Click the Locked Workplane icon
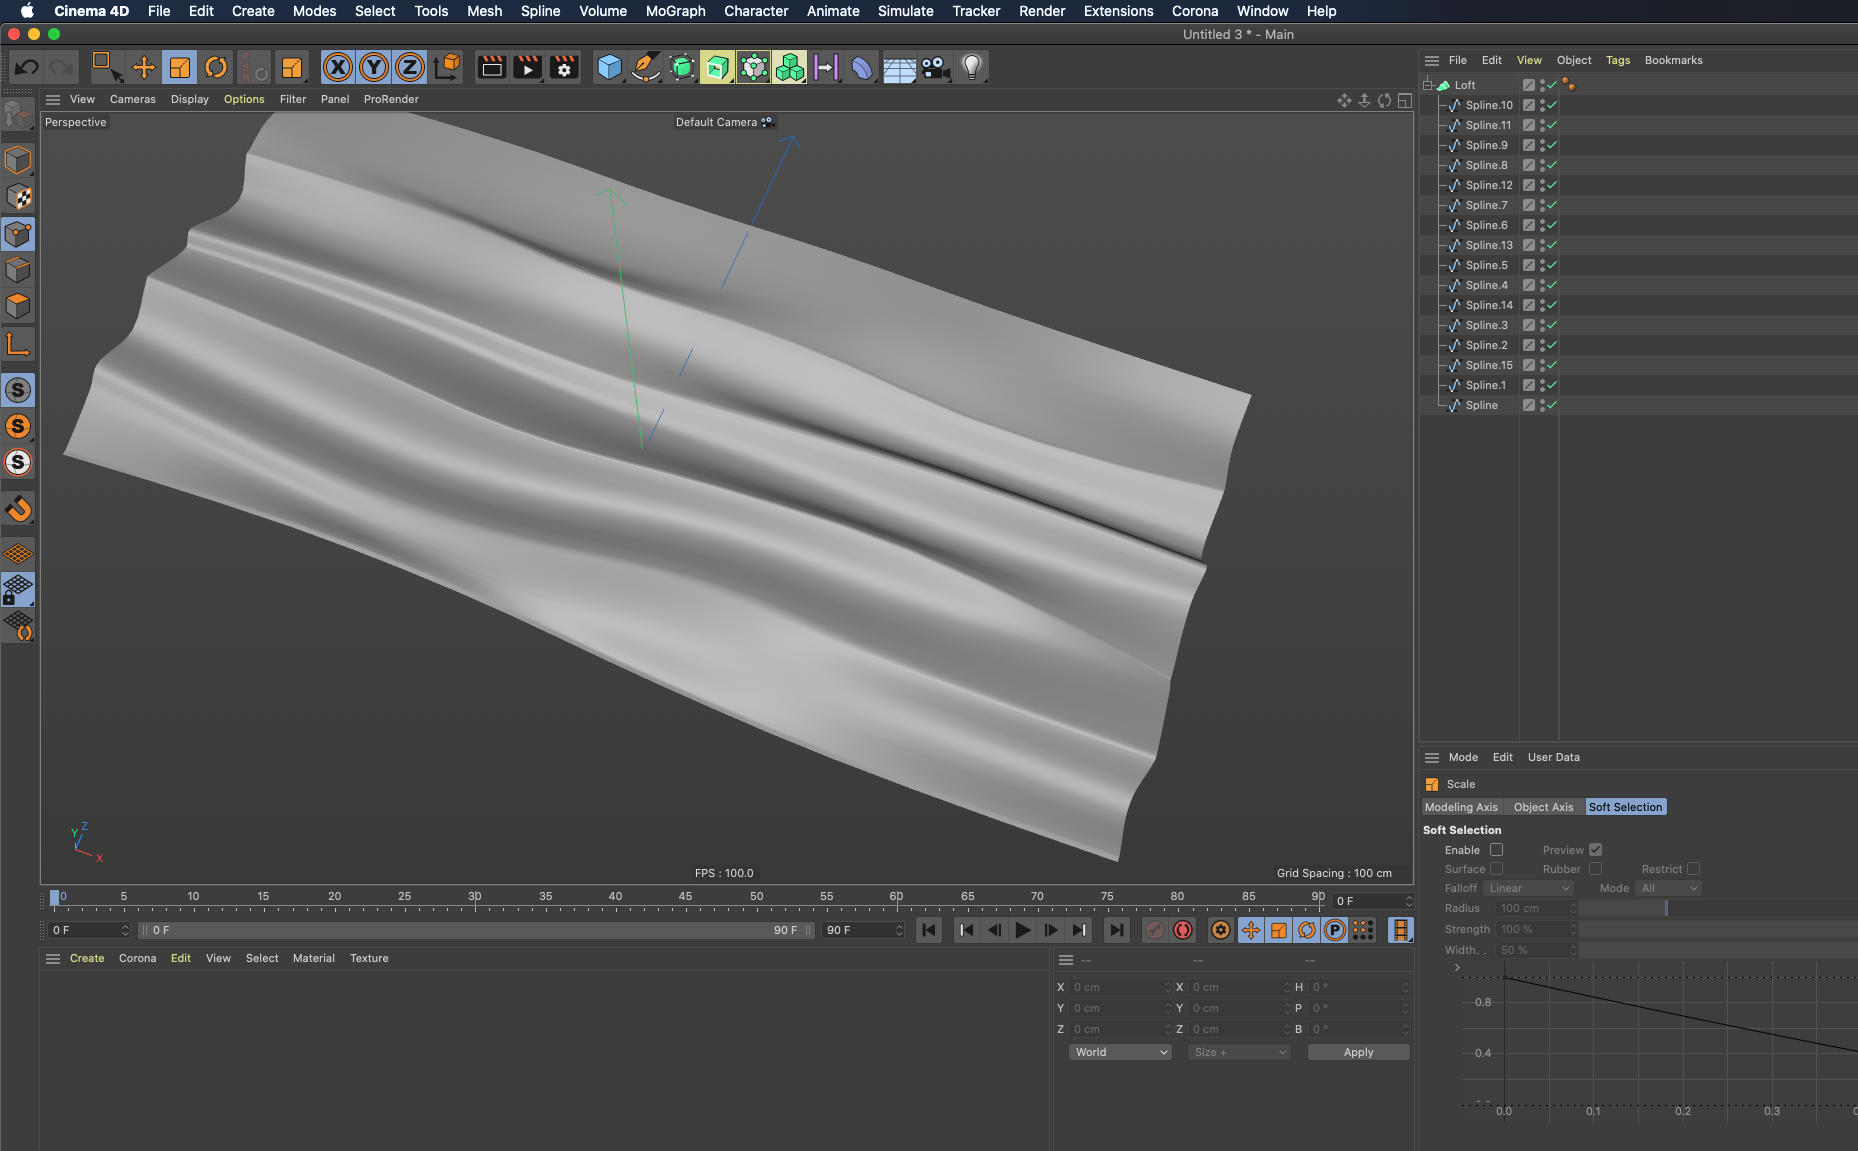Viewport: 1858px width, 1151px height. pos(18,589)
